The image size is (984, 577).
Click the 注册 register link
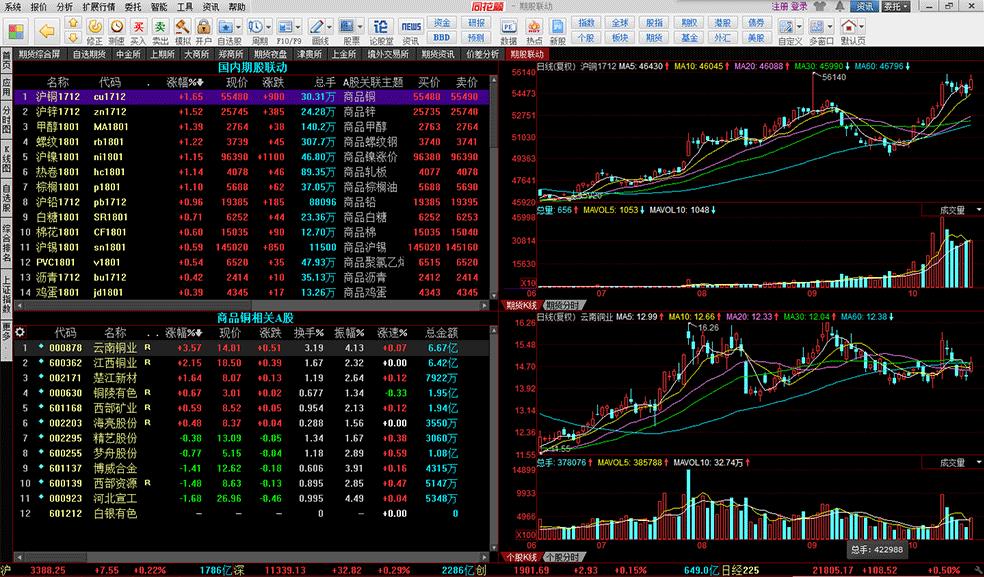779,6
